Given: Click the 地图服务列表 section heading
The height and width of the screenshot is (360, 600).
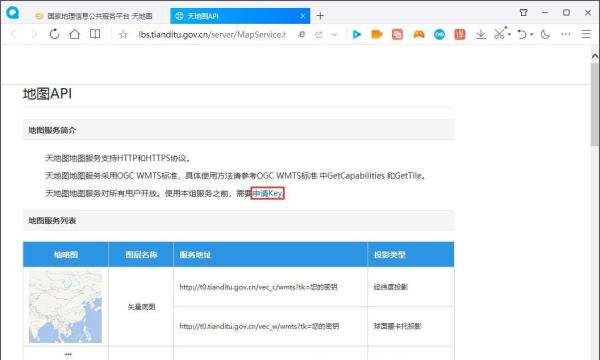Looking at the screenshot, I should tap(52, 221).
